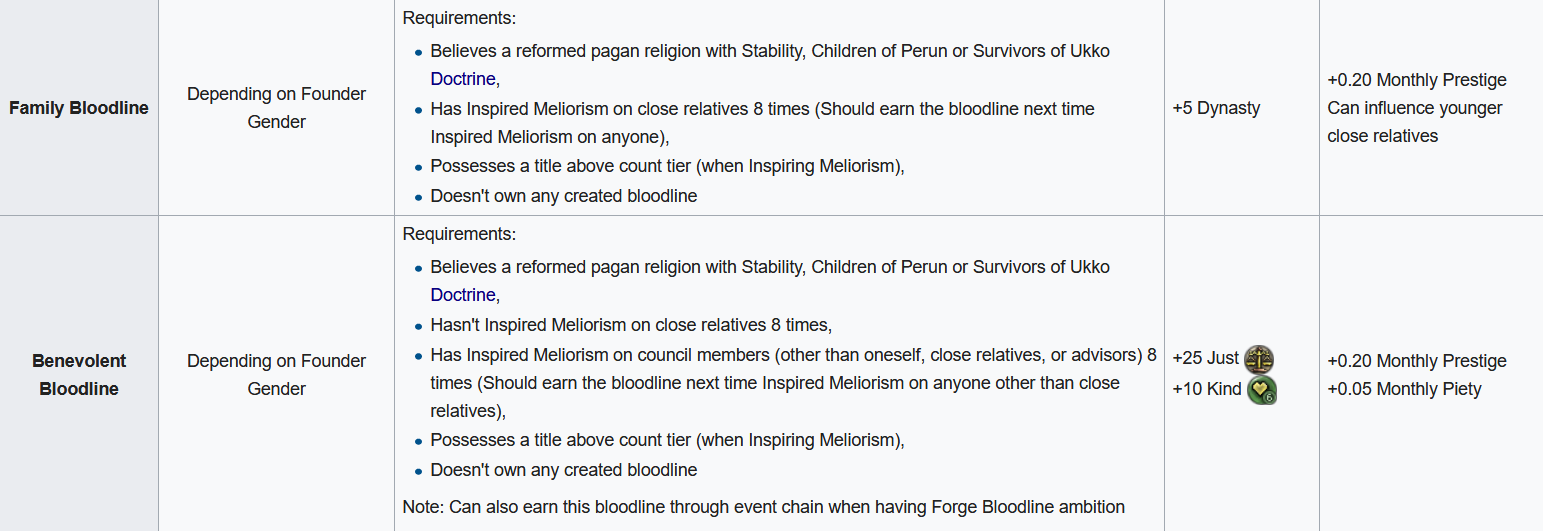Click Monthly Prestige text in Family Bloodline row

(1417, 80)
